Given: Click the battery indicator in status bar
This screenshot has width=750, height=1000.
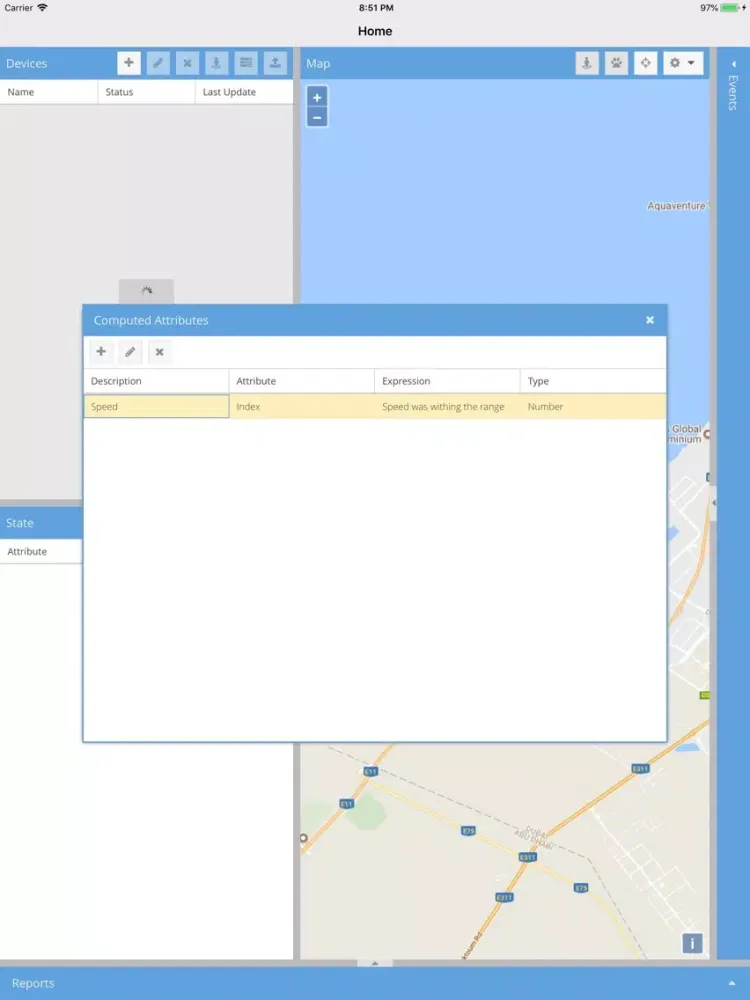Looking at the screenshot, I should point(730,8).
